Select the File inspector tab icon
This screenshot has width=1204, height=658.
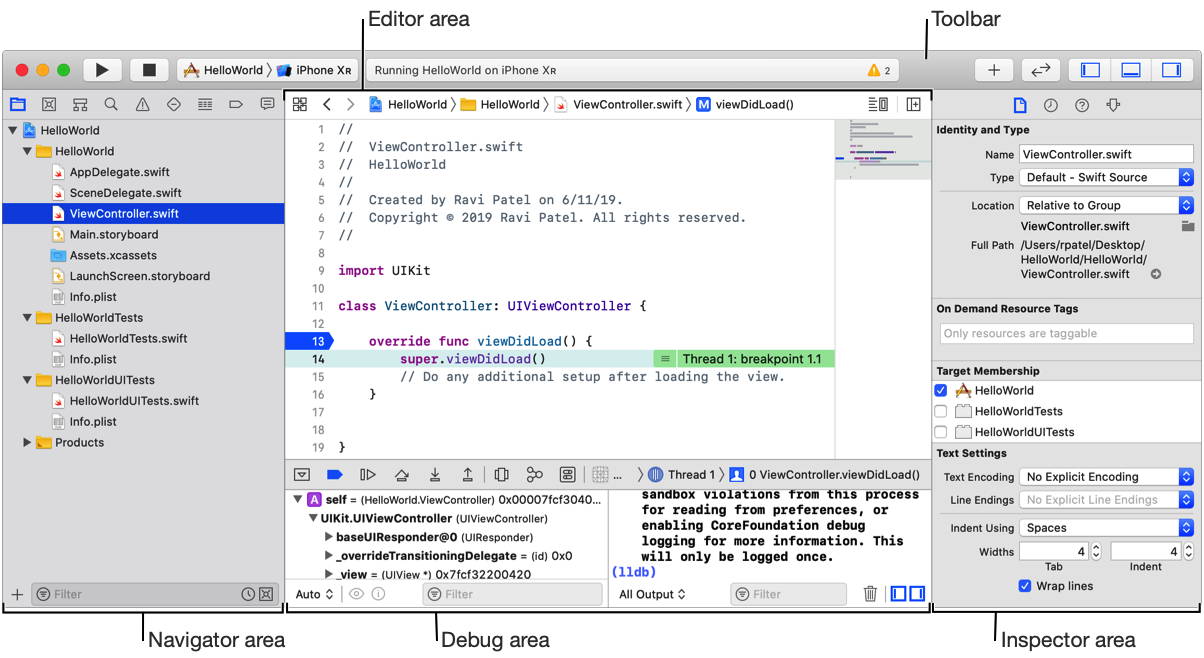pyautogui.click(x=1020, y=105)
